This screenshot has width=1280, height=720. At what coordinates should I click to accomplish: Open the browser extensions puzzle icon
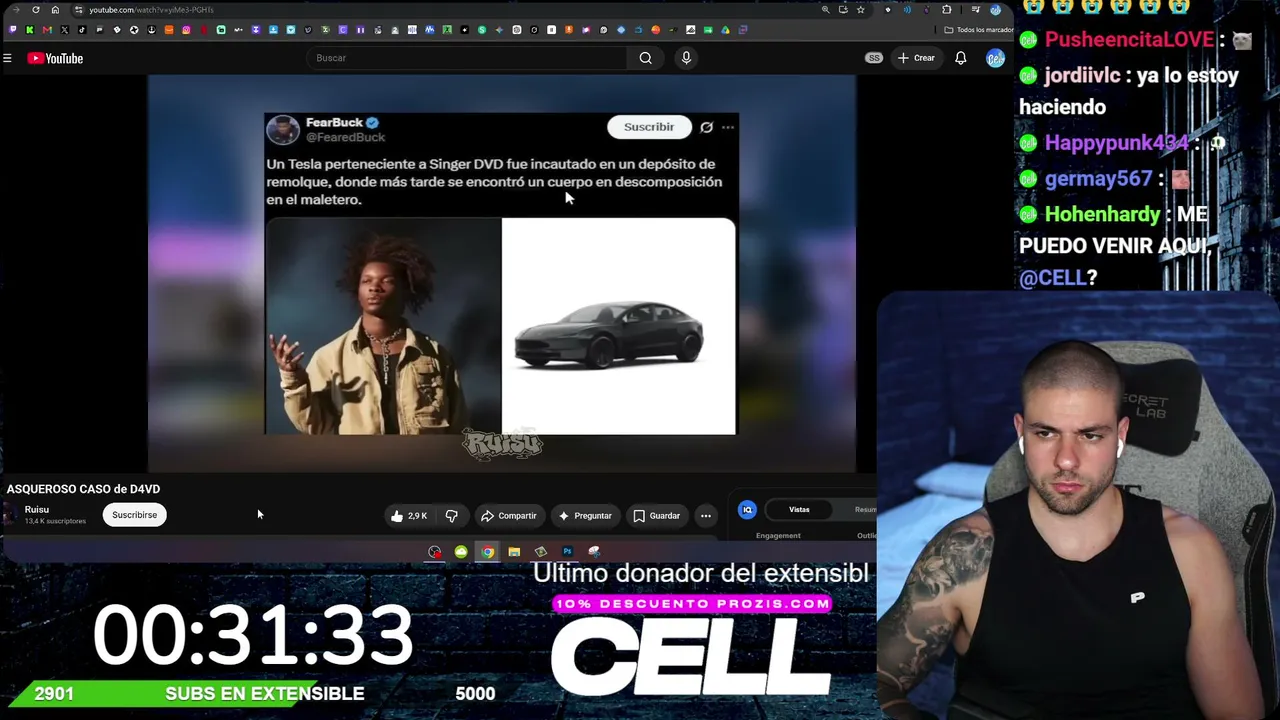coord(946,10)
